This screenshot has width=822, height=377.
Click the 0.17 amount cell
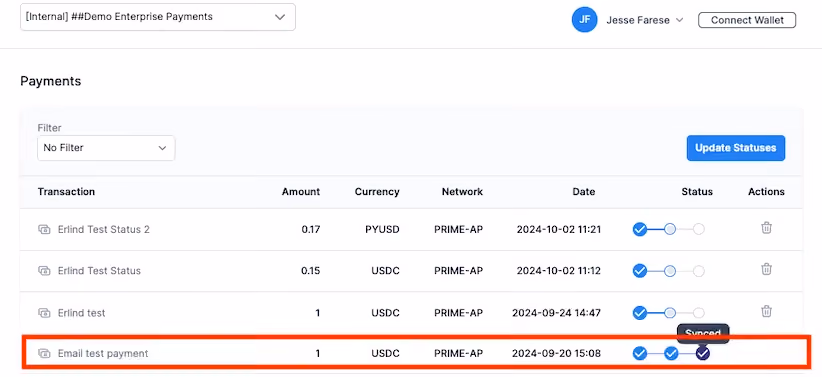[310, 229]
